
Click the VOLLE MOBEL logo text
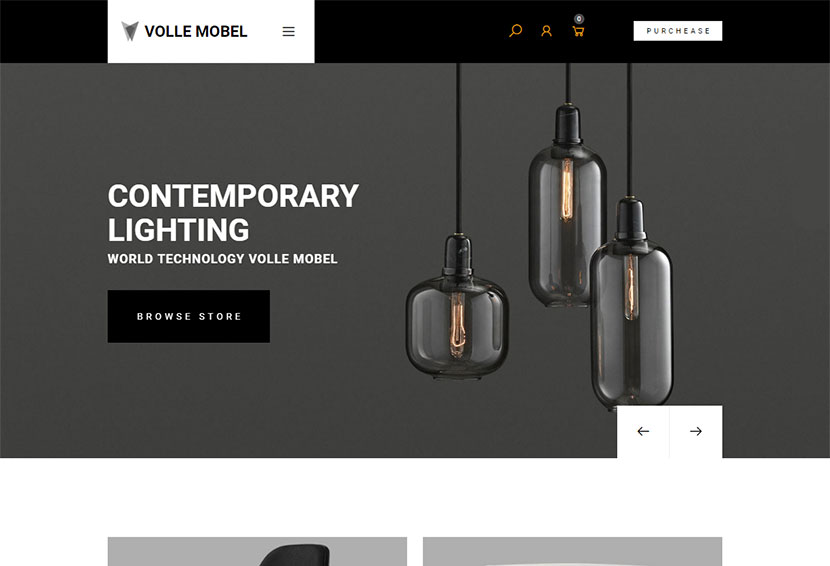click(196, 32)
